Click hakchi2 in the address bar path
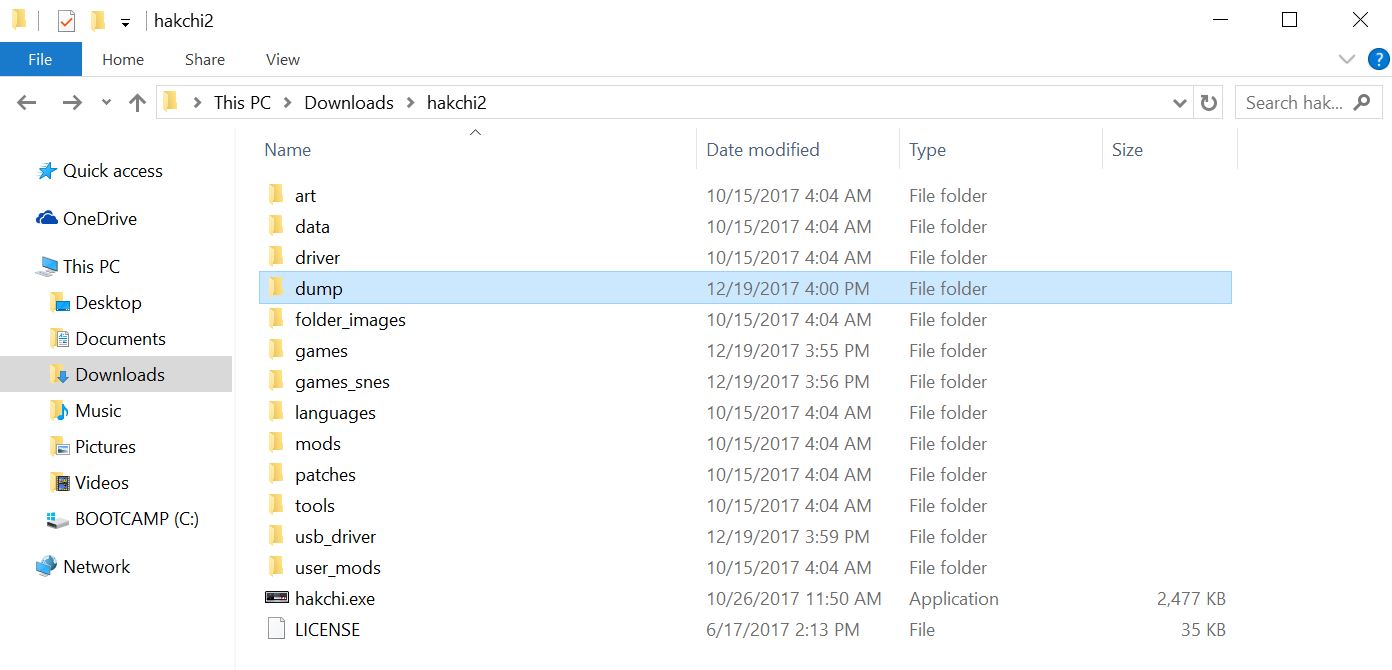Viewport: 1392px width, 670px height. pos(457,102)
